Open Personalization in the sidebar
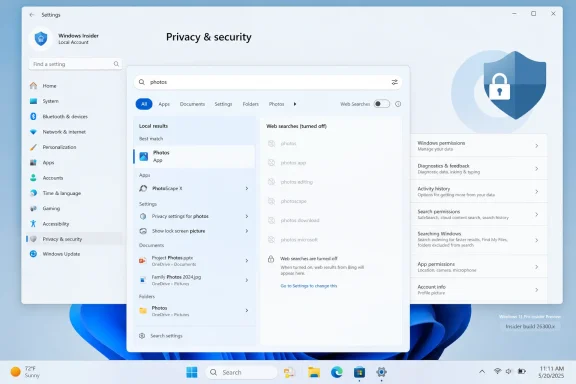This screenshot has height=384, width=576. (x=75, y=147)
